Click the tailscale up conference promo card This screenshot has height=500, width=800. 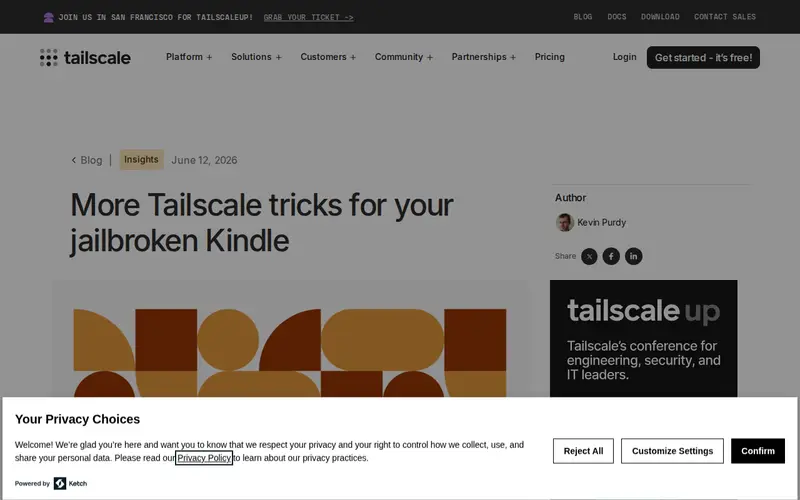point(643,338)
